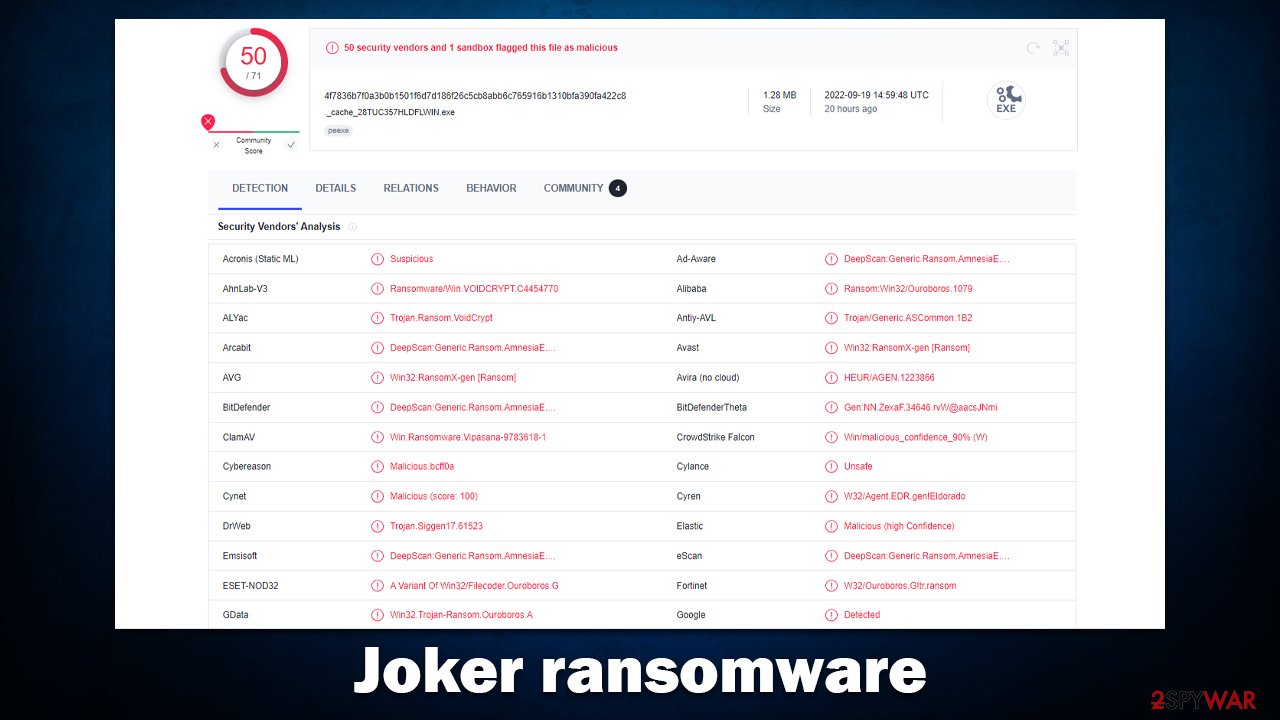The height and width of the screenshot is (720, 1280).
Task: Click the Community Score label
Action: 254,146
